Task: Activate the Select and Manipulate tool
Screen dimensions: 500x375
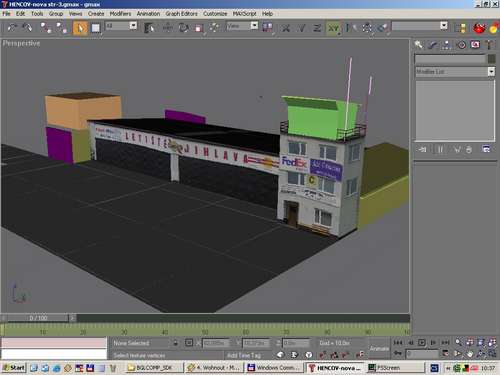Action: [x=214, y=27]
